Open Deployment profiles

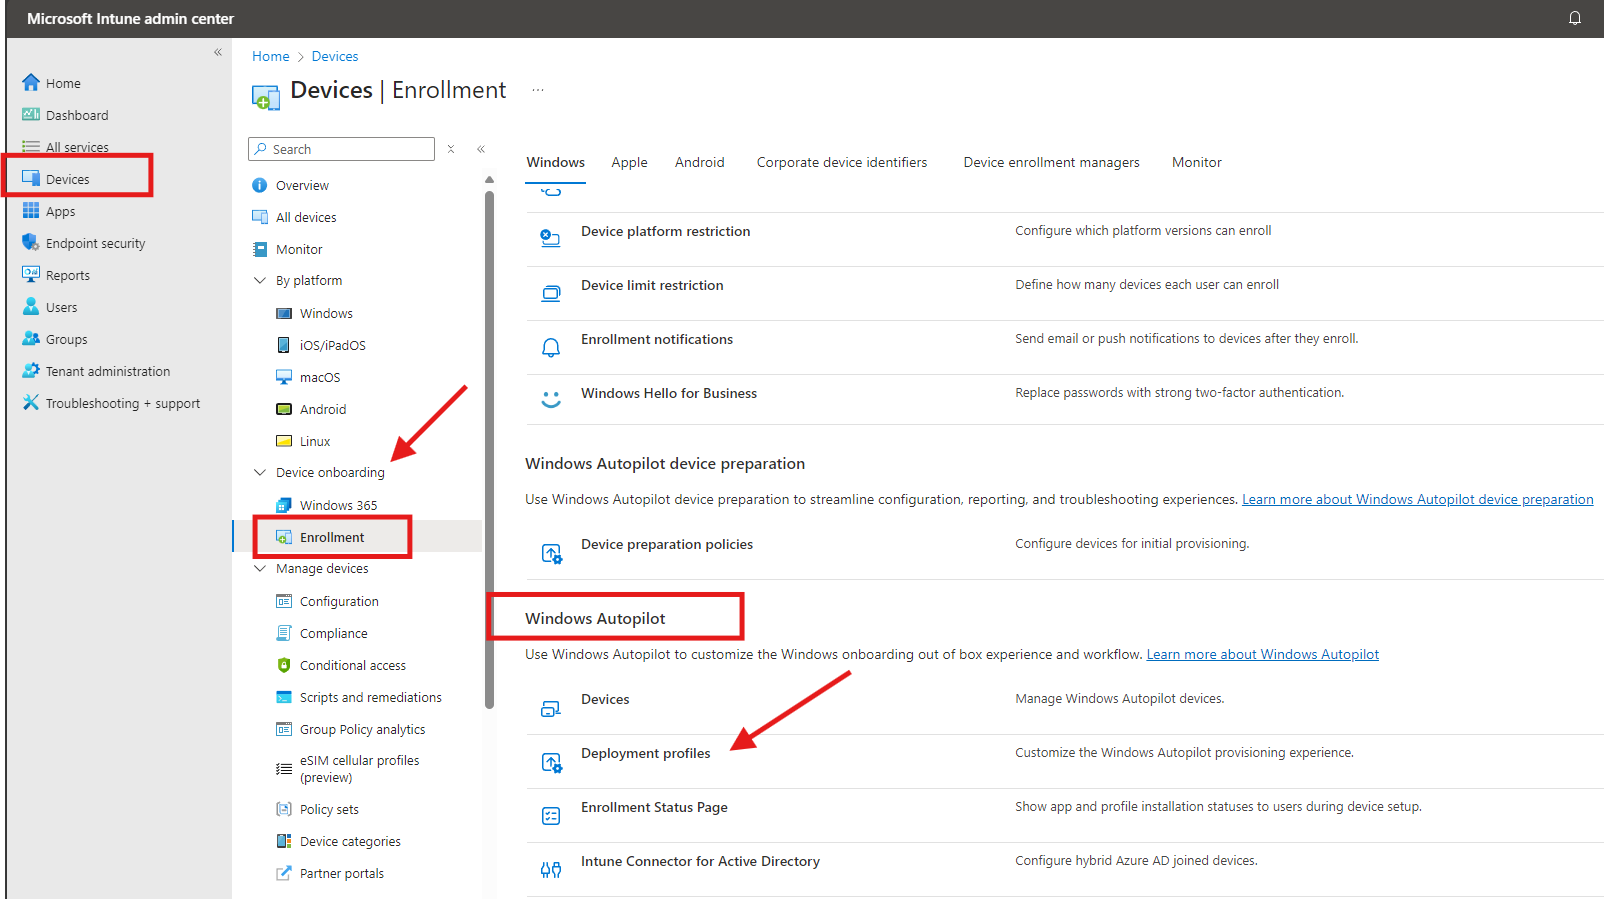click(645, 753)
